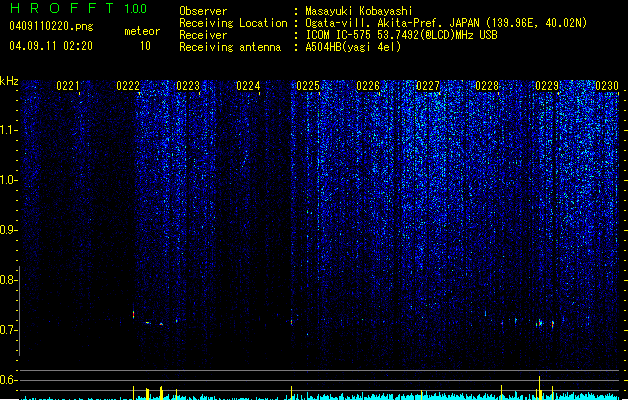Click the 0.7 kHz axis label

tap(8, 330)
